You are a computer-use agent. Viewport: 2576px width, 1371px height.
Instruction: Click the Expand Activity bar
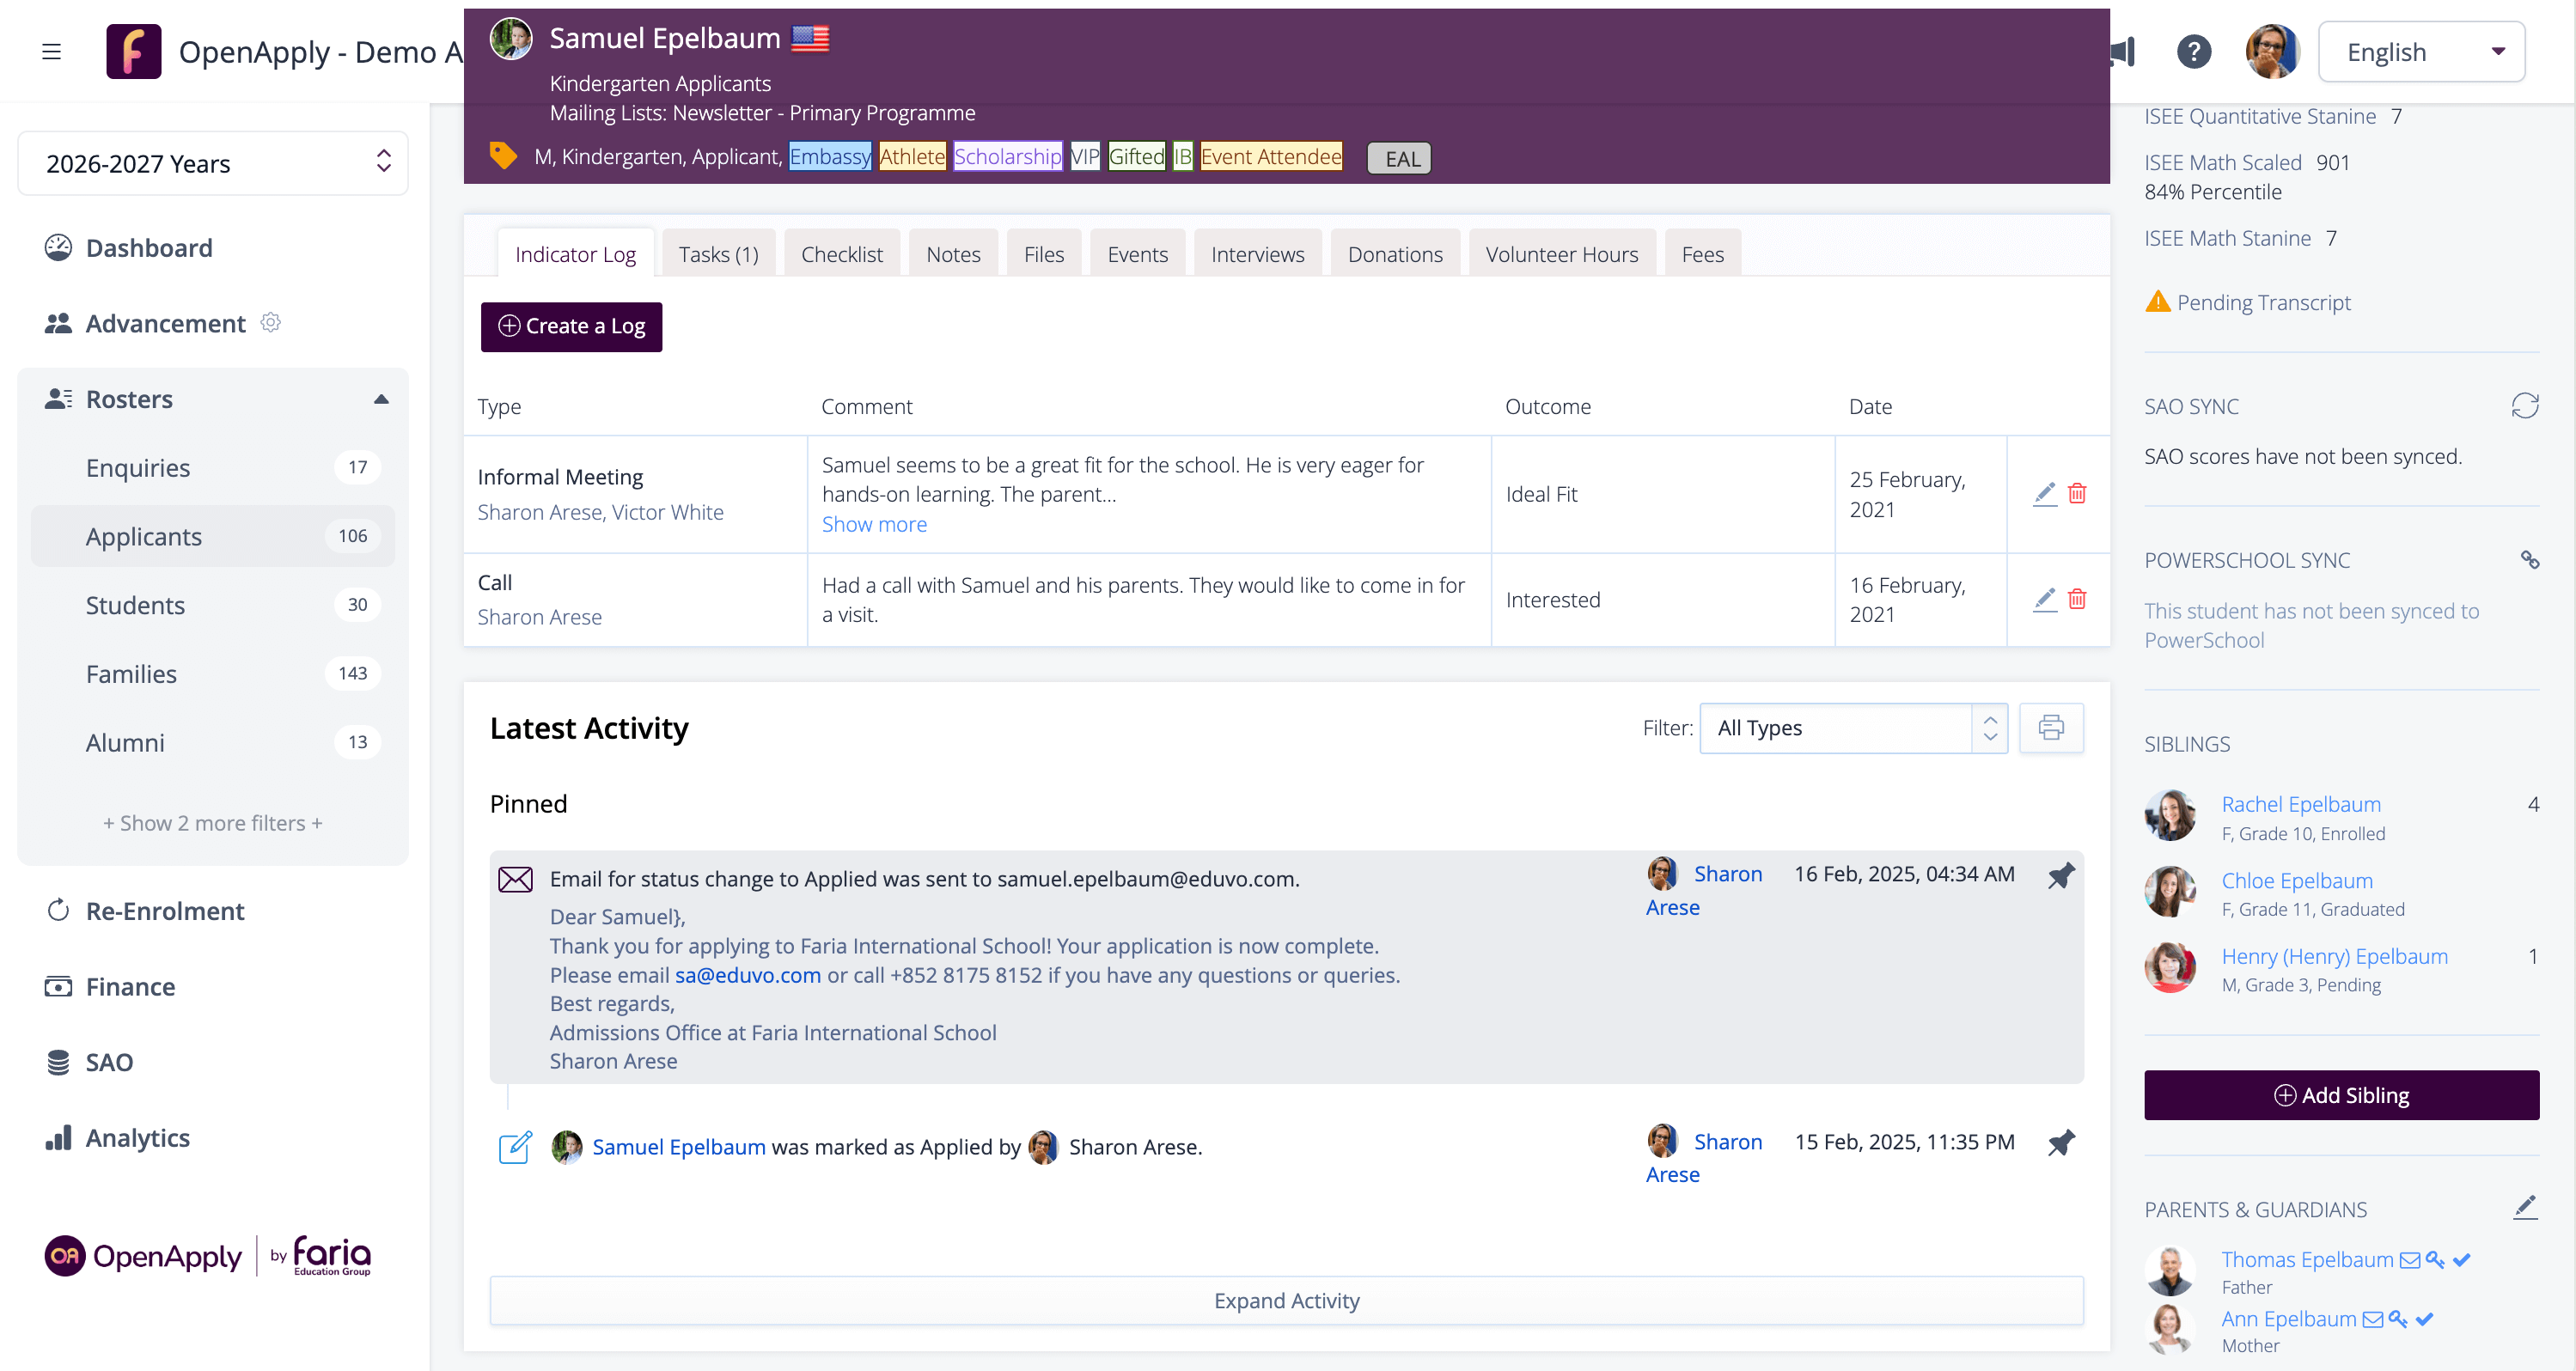click(1286, 1300)
